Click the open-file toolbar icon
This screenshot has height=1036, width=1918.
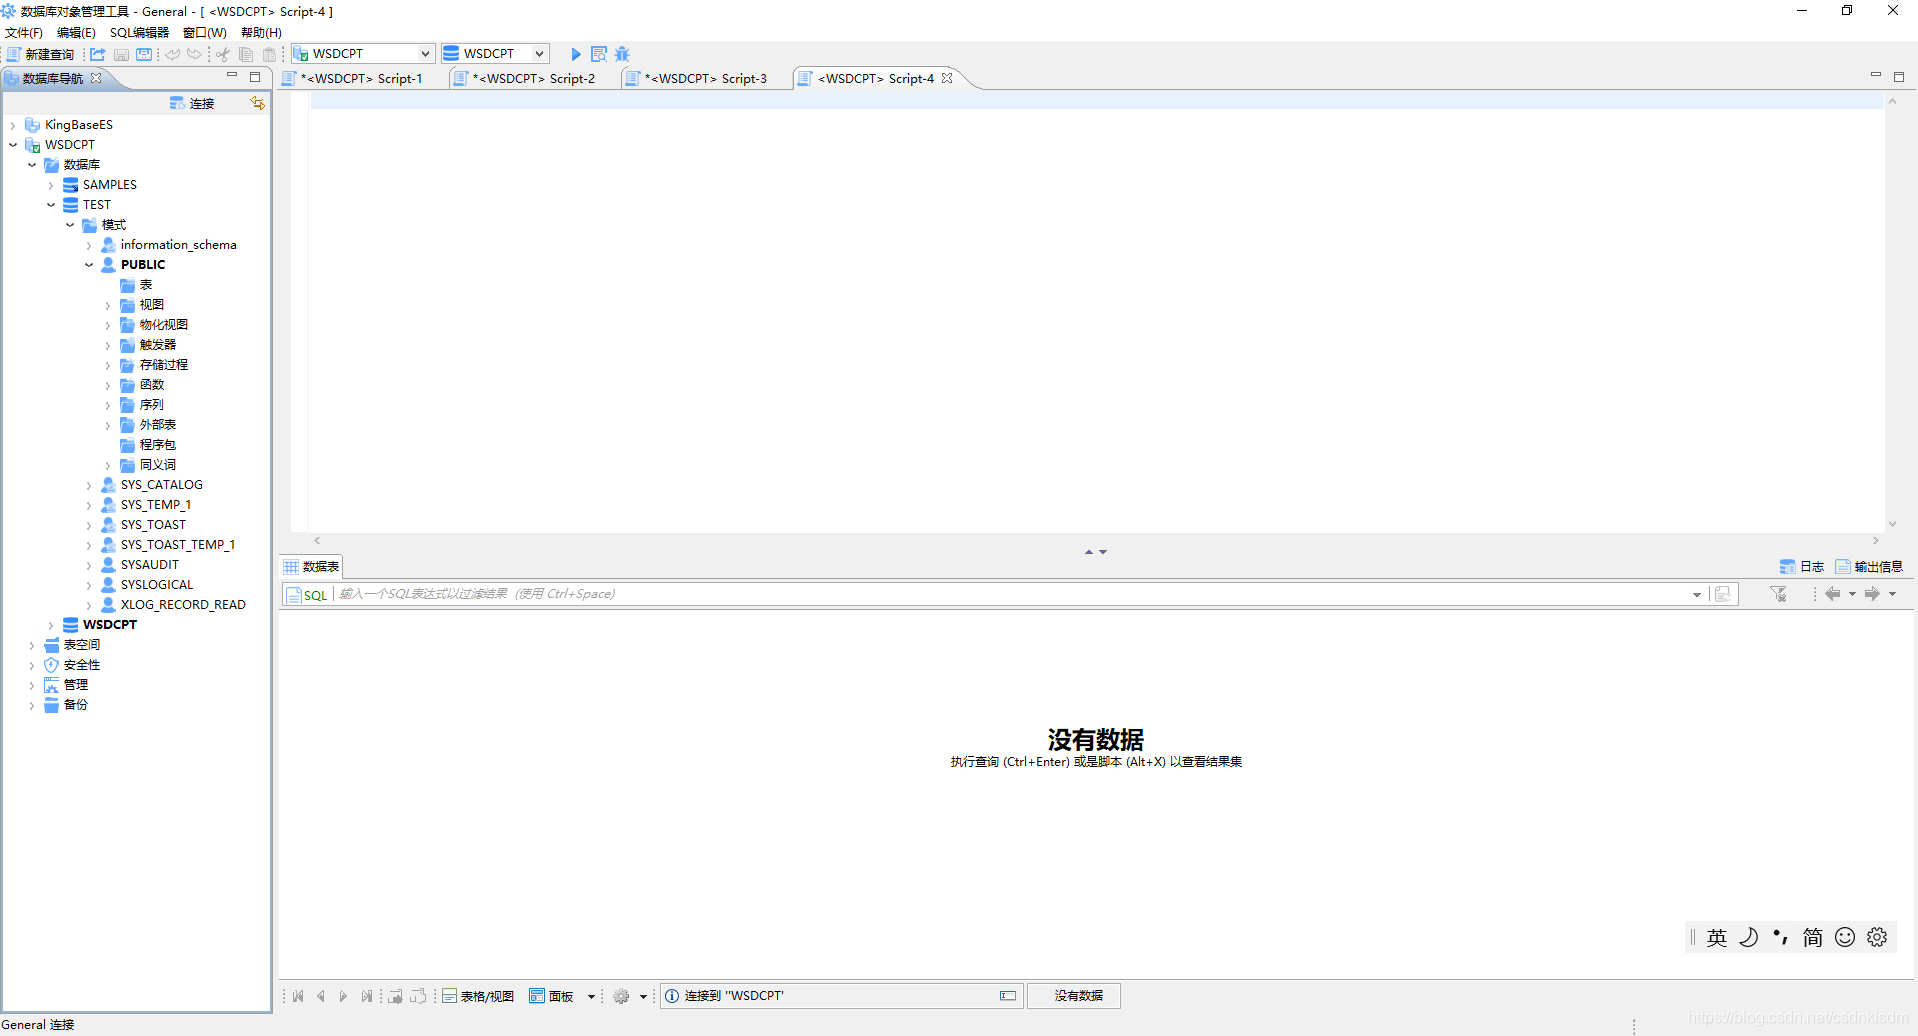click(x=98, y=54)
